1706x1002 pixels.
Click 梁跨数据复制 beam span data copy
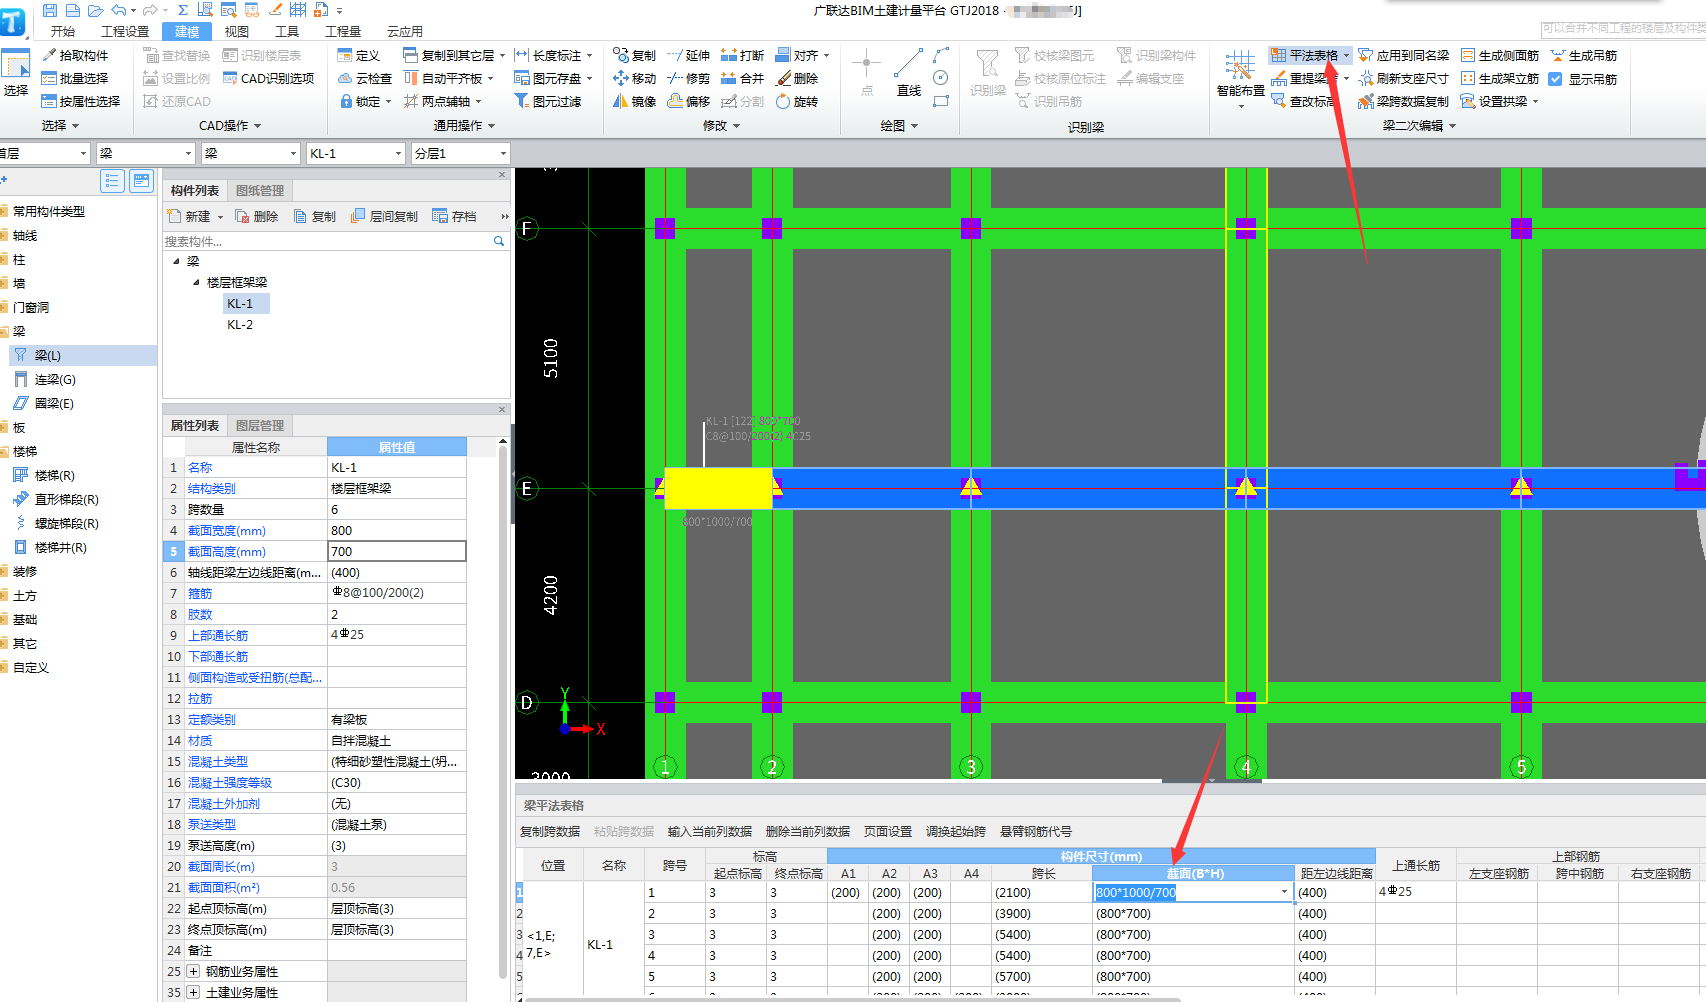point(1404,101)
